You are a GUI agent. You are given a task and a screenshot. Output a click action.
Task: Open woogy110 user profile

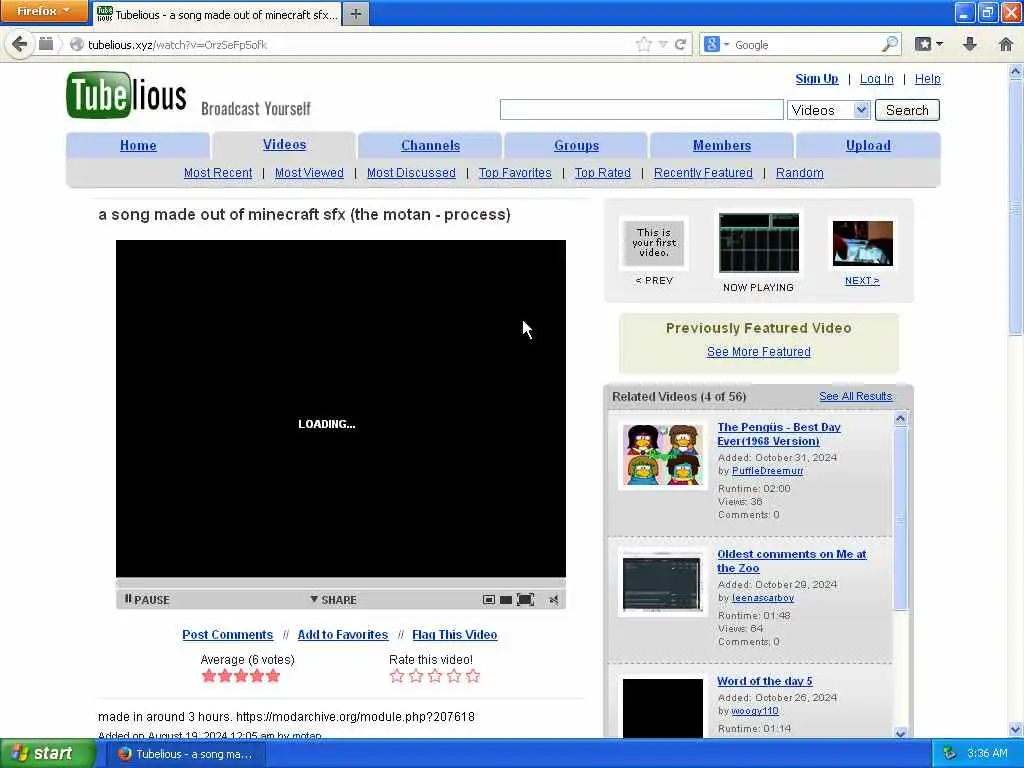(755, 711)
